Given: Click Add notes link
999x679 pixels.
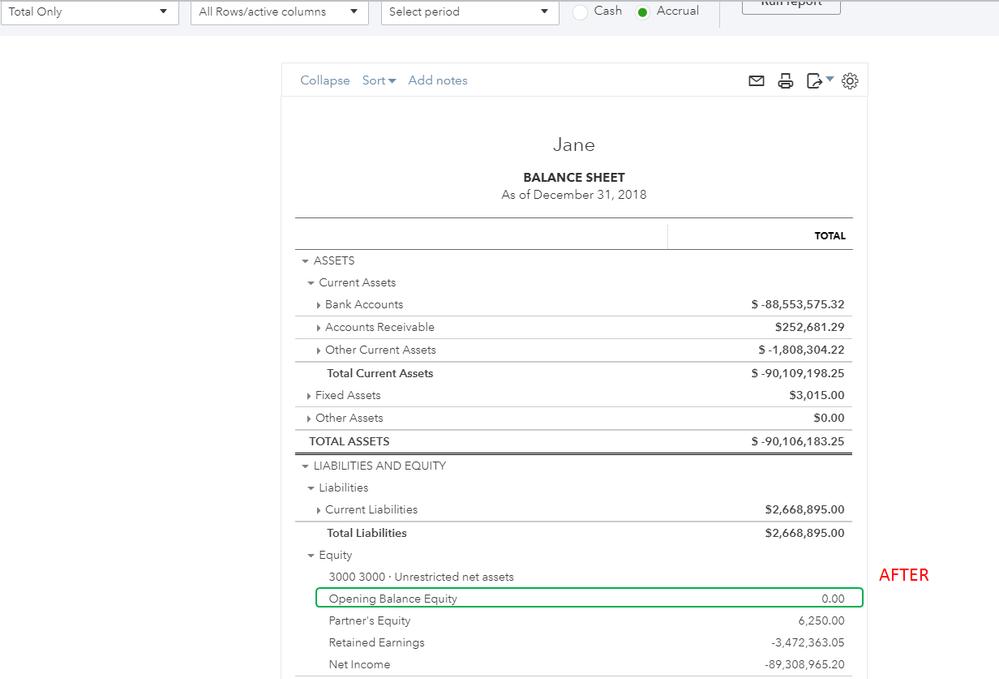Looking at the screenshot, I should 438,80.
